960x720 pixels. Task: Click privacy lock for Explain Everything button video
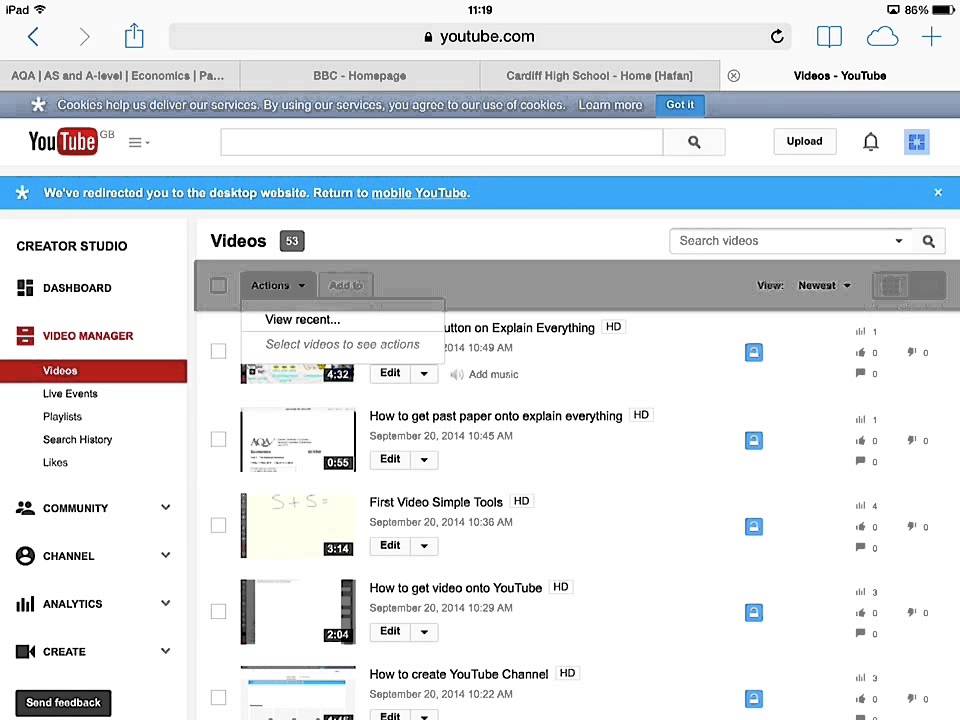tap(754, 352)
